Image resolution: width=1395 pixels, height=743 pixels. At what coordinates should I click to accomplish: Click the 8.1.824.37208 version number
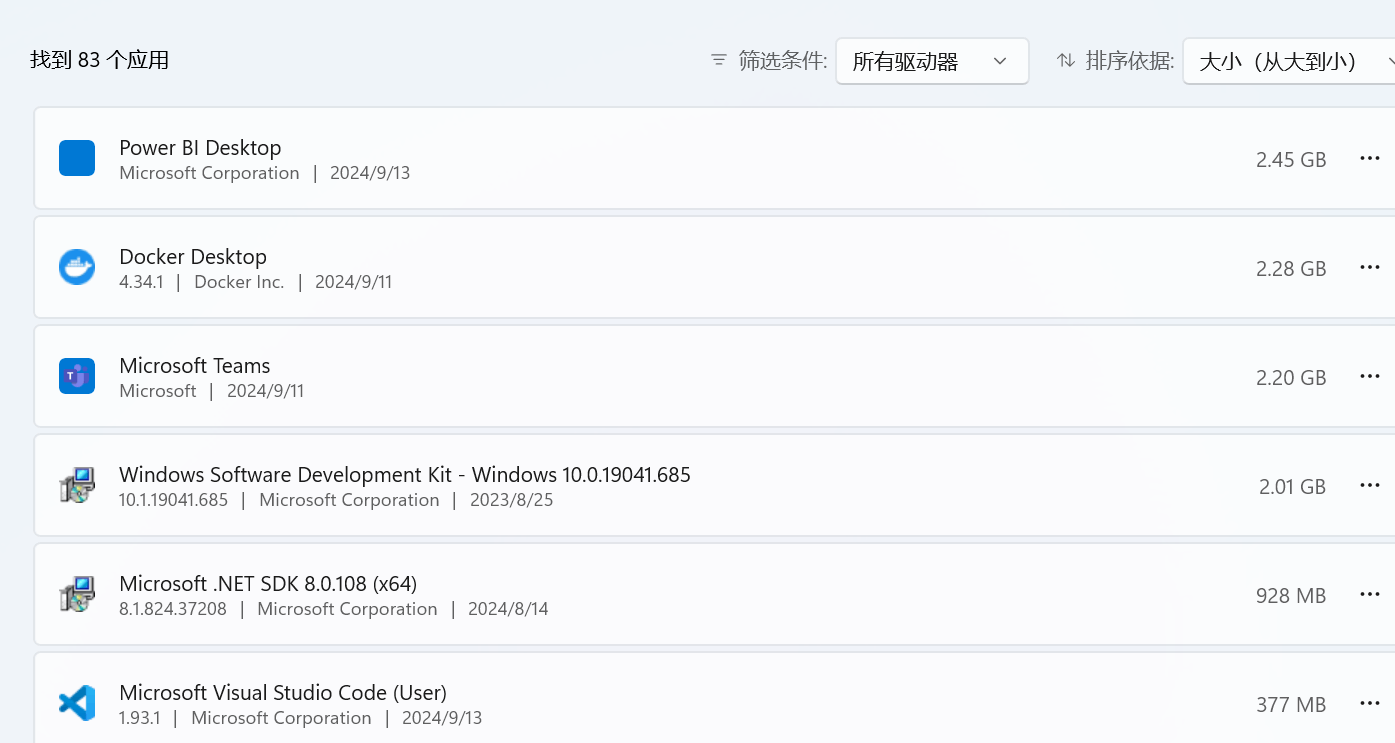pyautogui.click(x=173, y=609)
